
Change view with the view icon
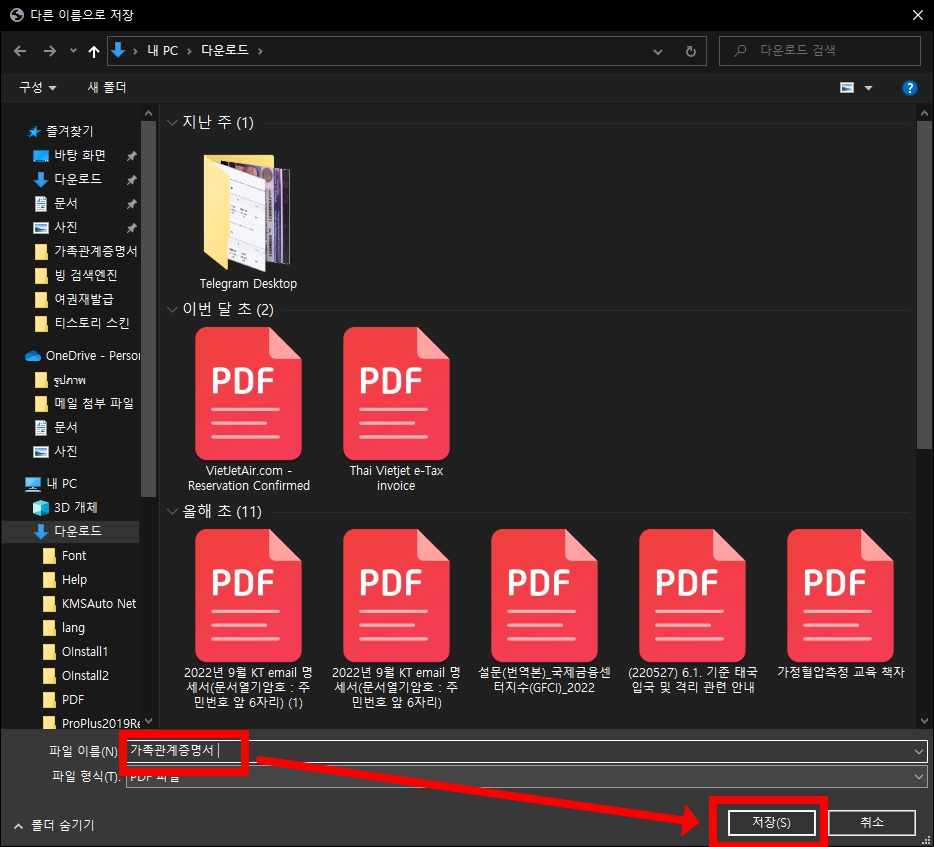846,88
